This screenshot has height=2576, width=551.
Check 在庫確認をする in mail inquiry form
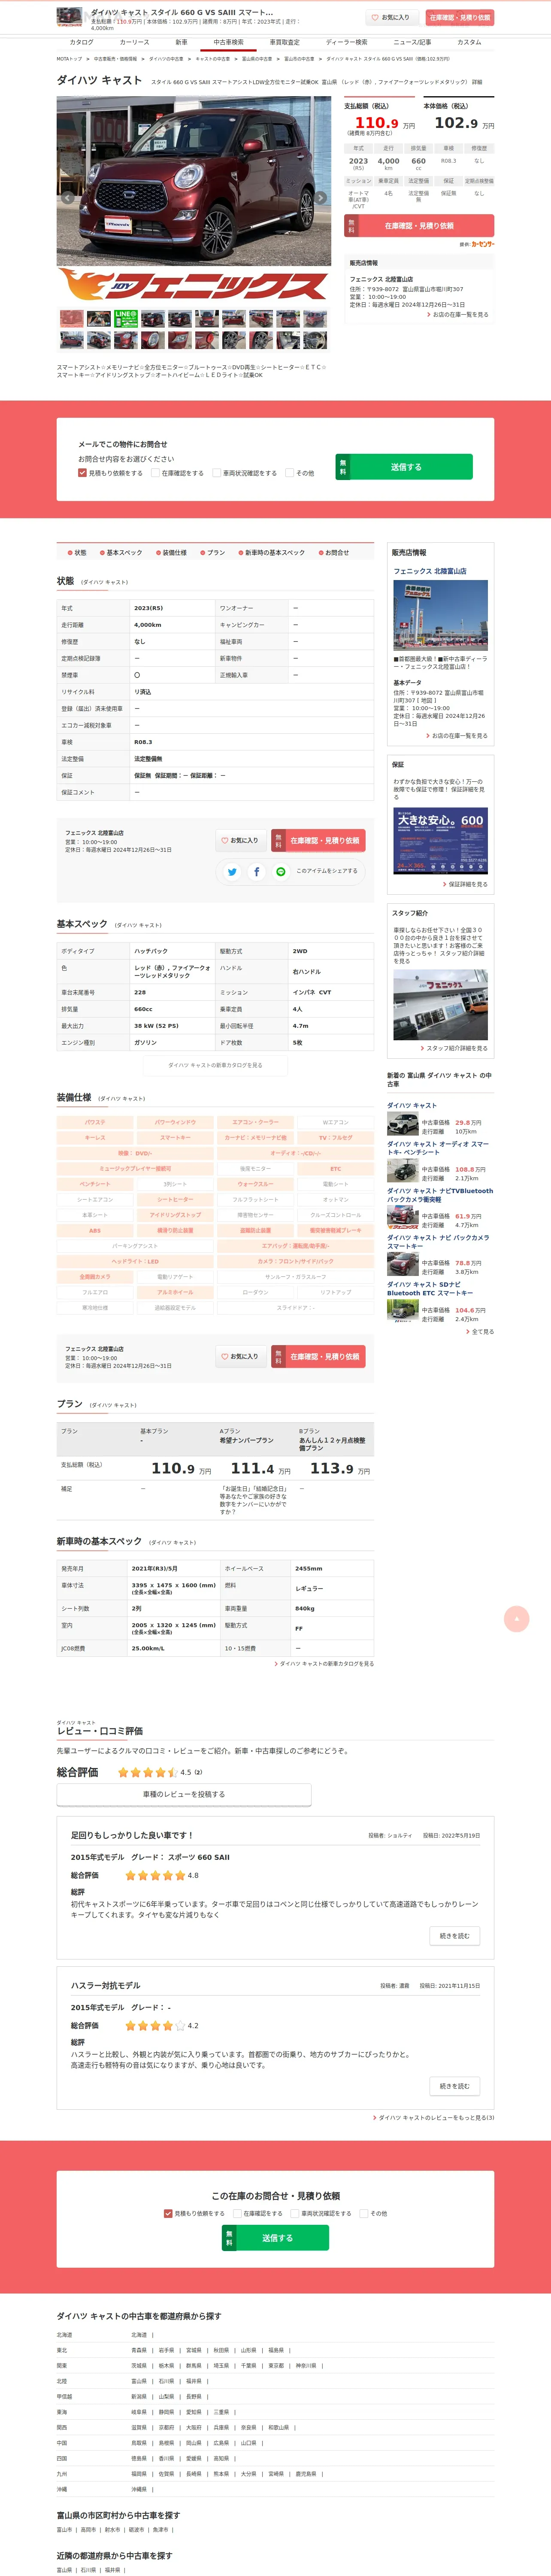click(x=155, y=473)
